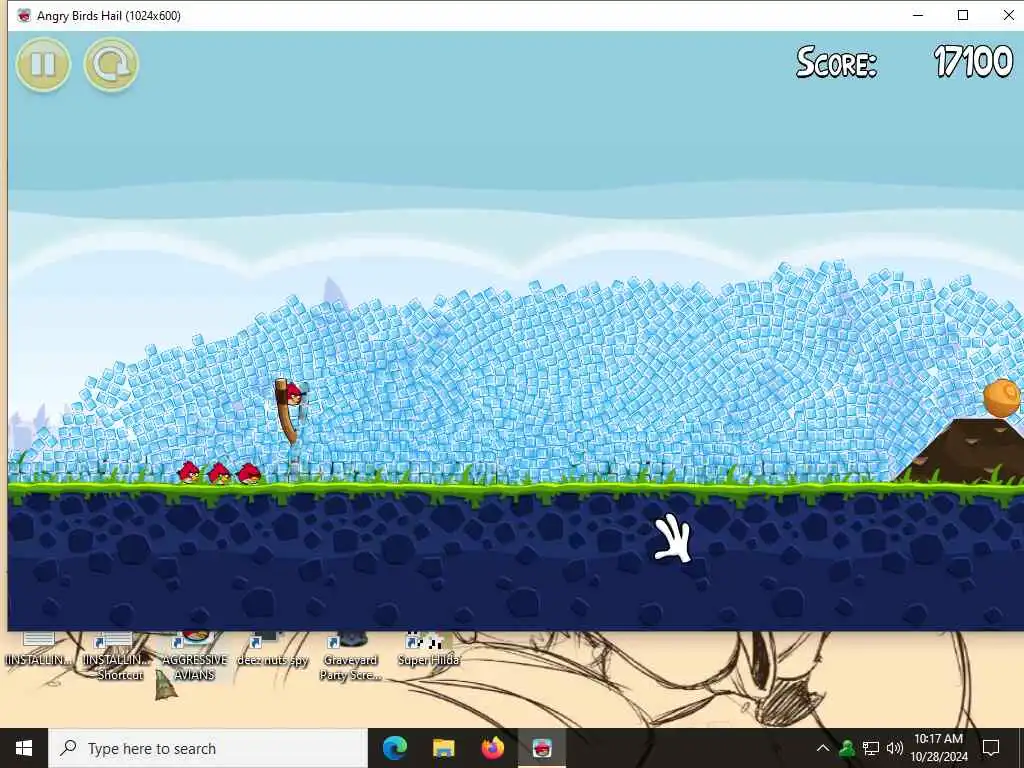Image resolution: width=1024 pixels, height=768 pixels.
Task: Launch Microsoft Edge from the taskbar
Action: [x=394, y=748]
